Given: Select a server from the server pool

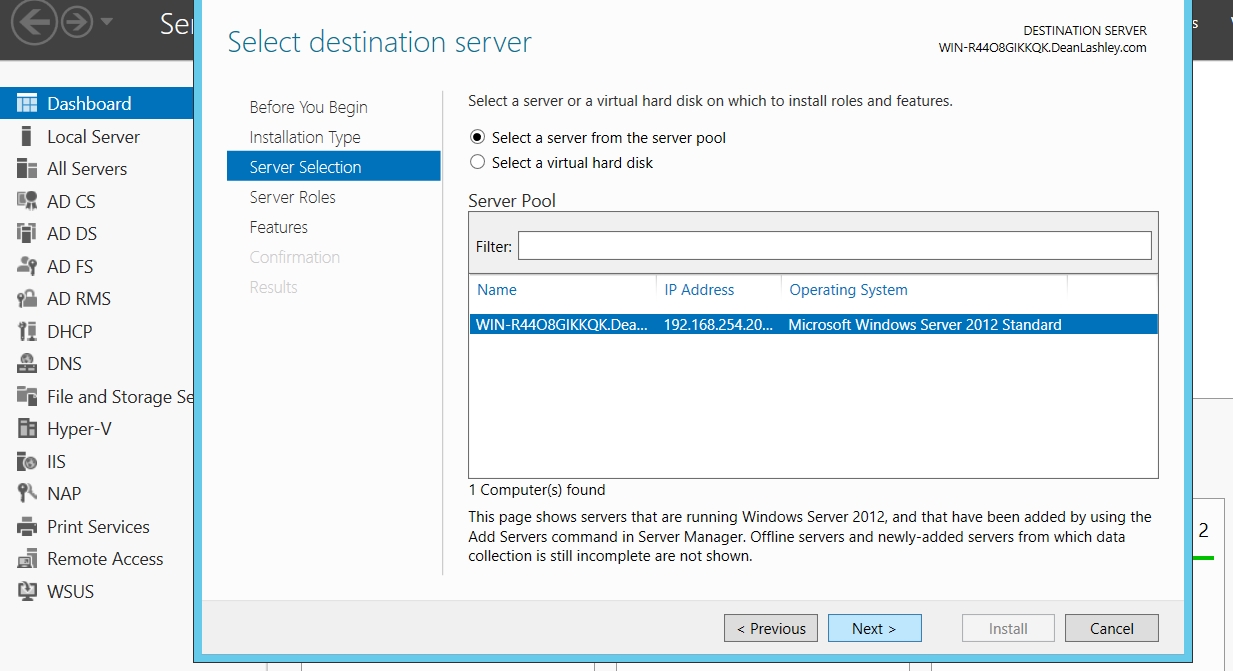Looking at the screenshot, I should (x=477, y=138).
